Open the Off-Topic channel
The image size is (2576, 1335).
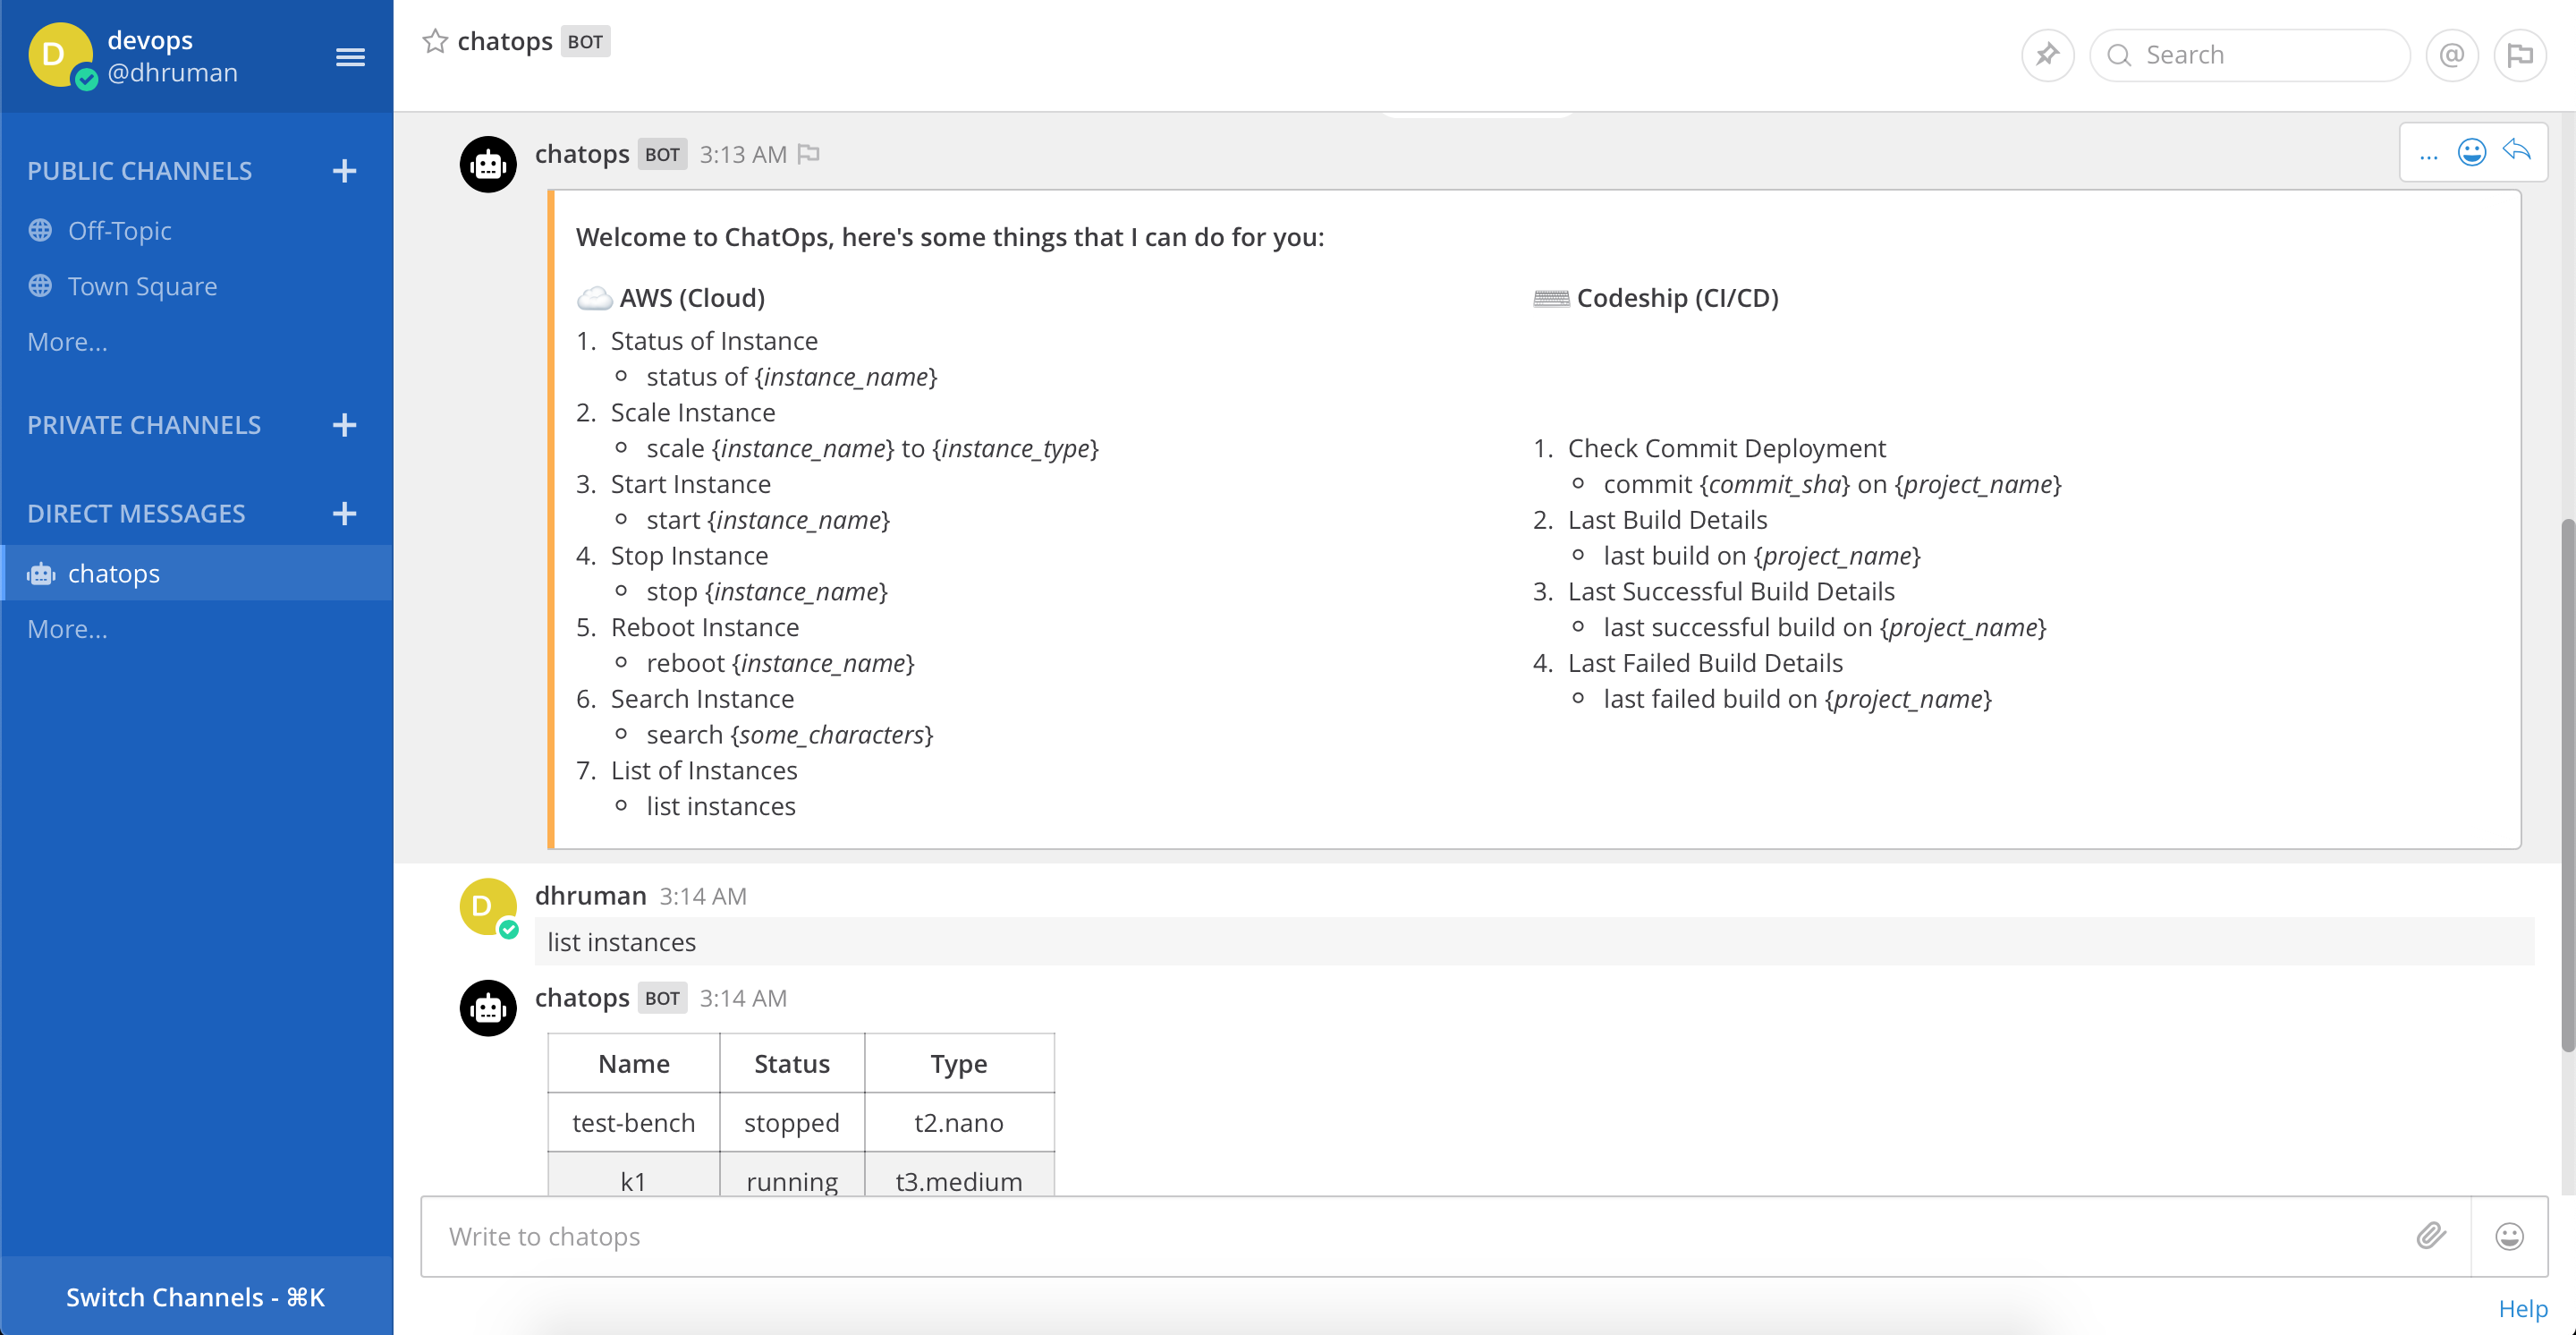(119, 231)
